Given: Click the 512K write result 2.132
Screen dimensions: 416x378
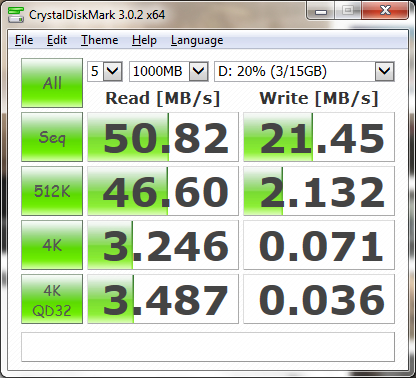Looking at the screenshot, I should pos(319,191).
